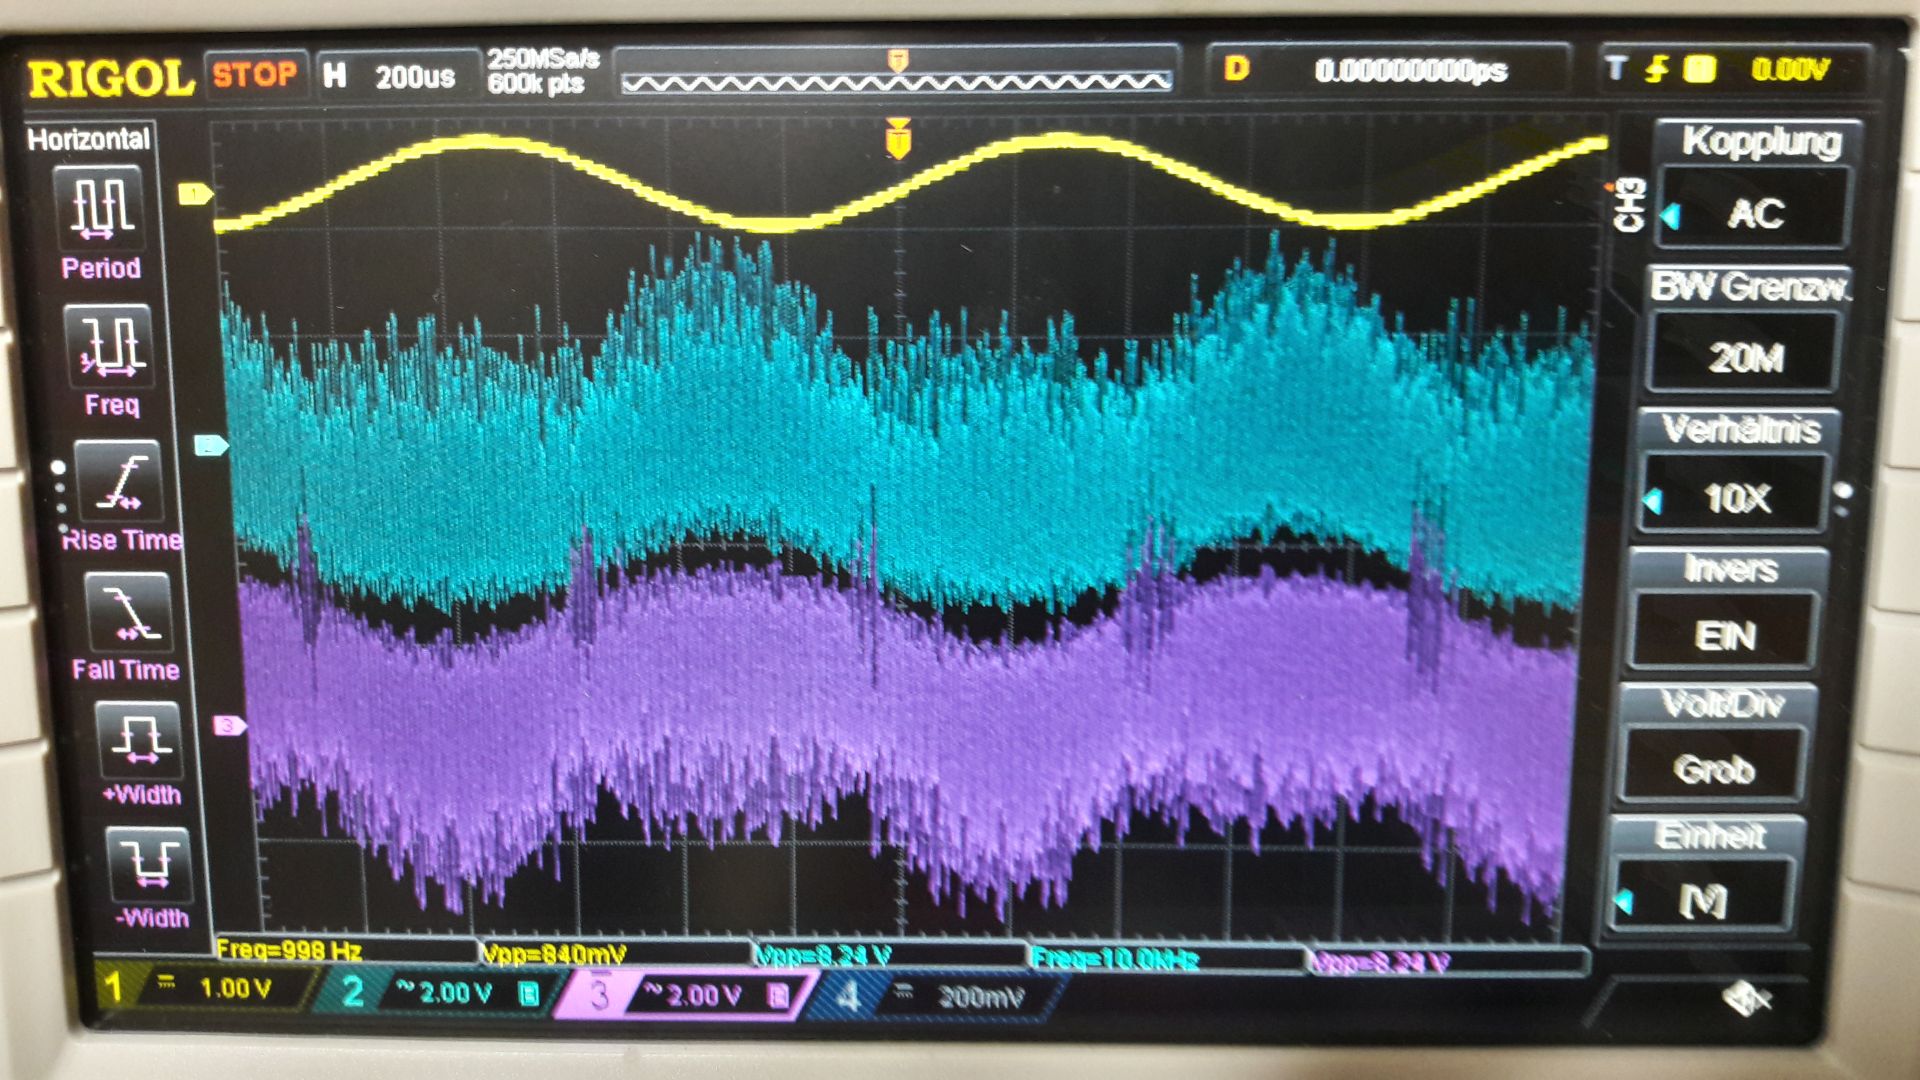Click the muted speaker sound icon
Image resolution: width=1920 pixels, height=1080 pixels.
click(x=1747, y=996)
